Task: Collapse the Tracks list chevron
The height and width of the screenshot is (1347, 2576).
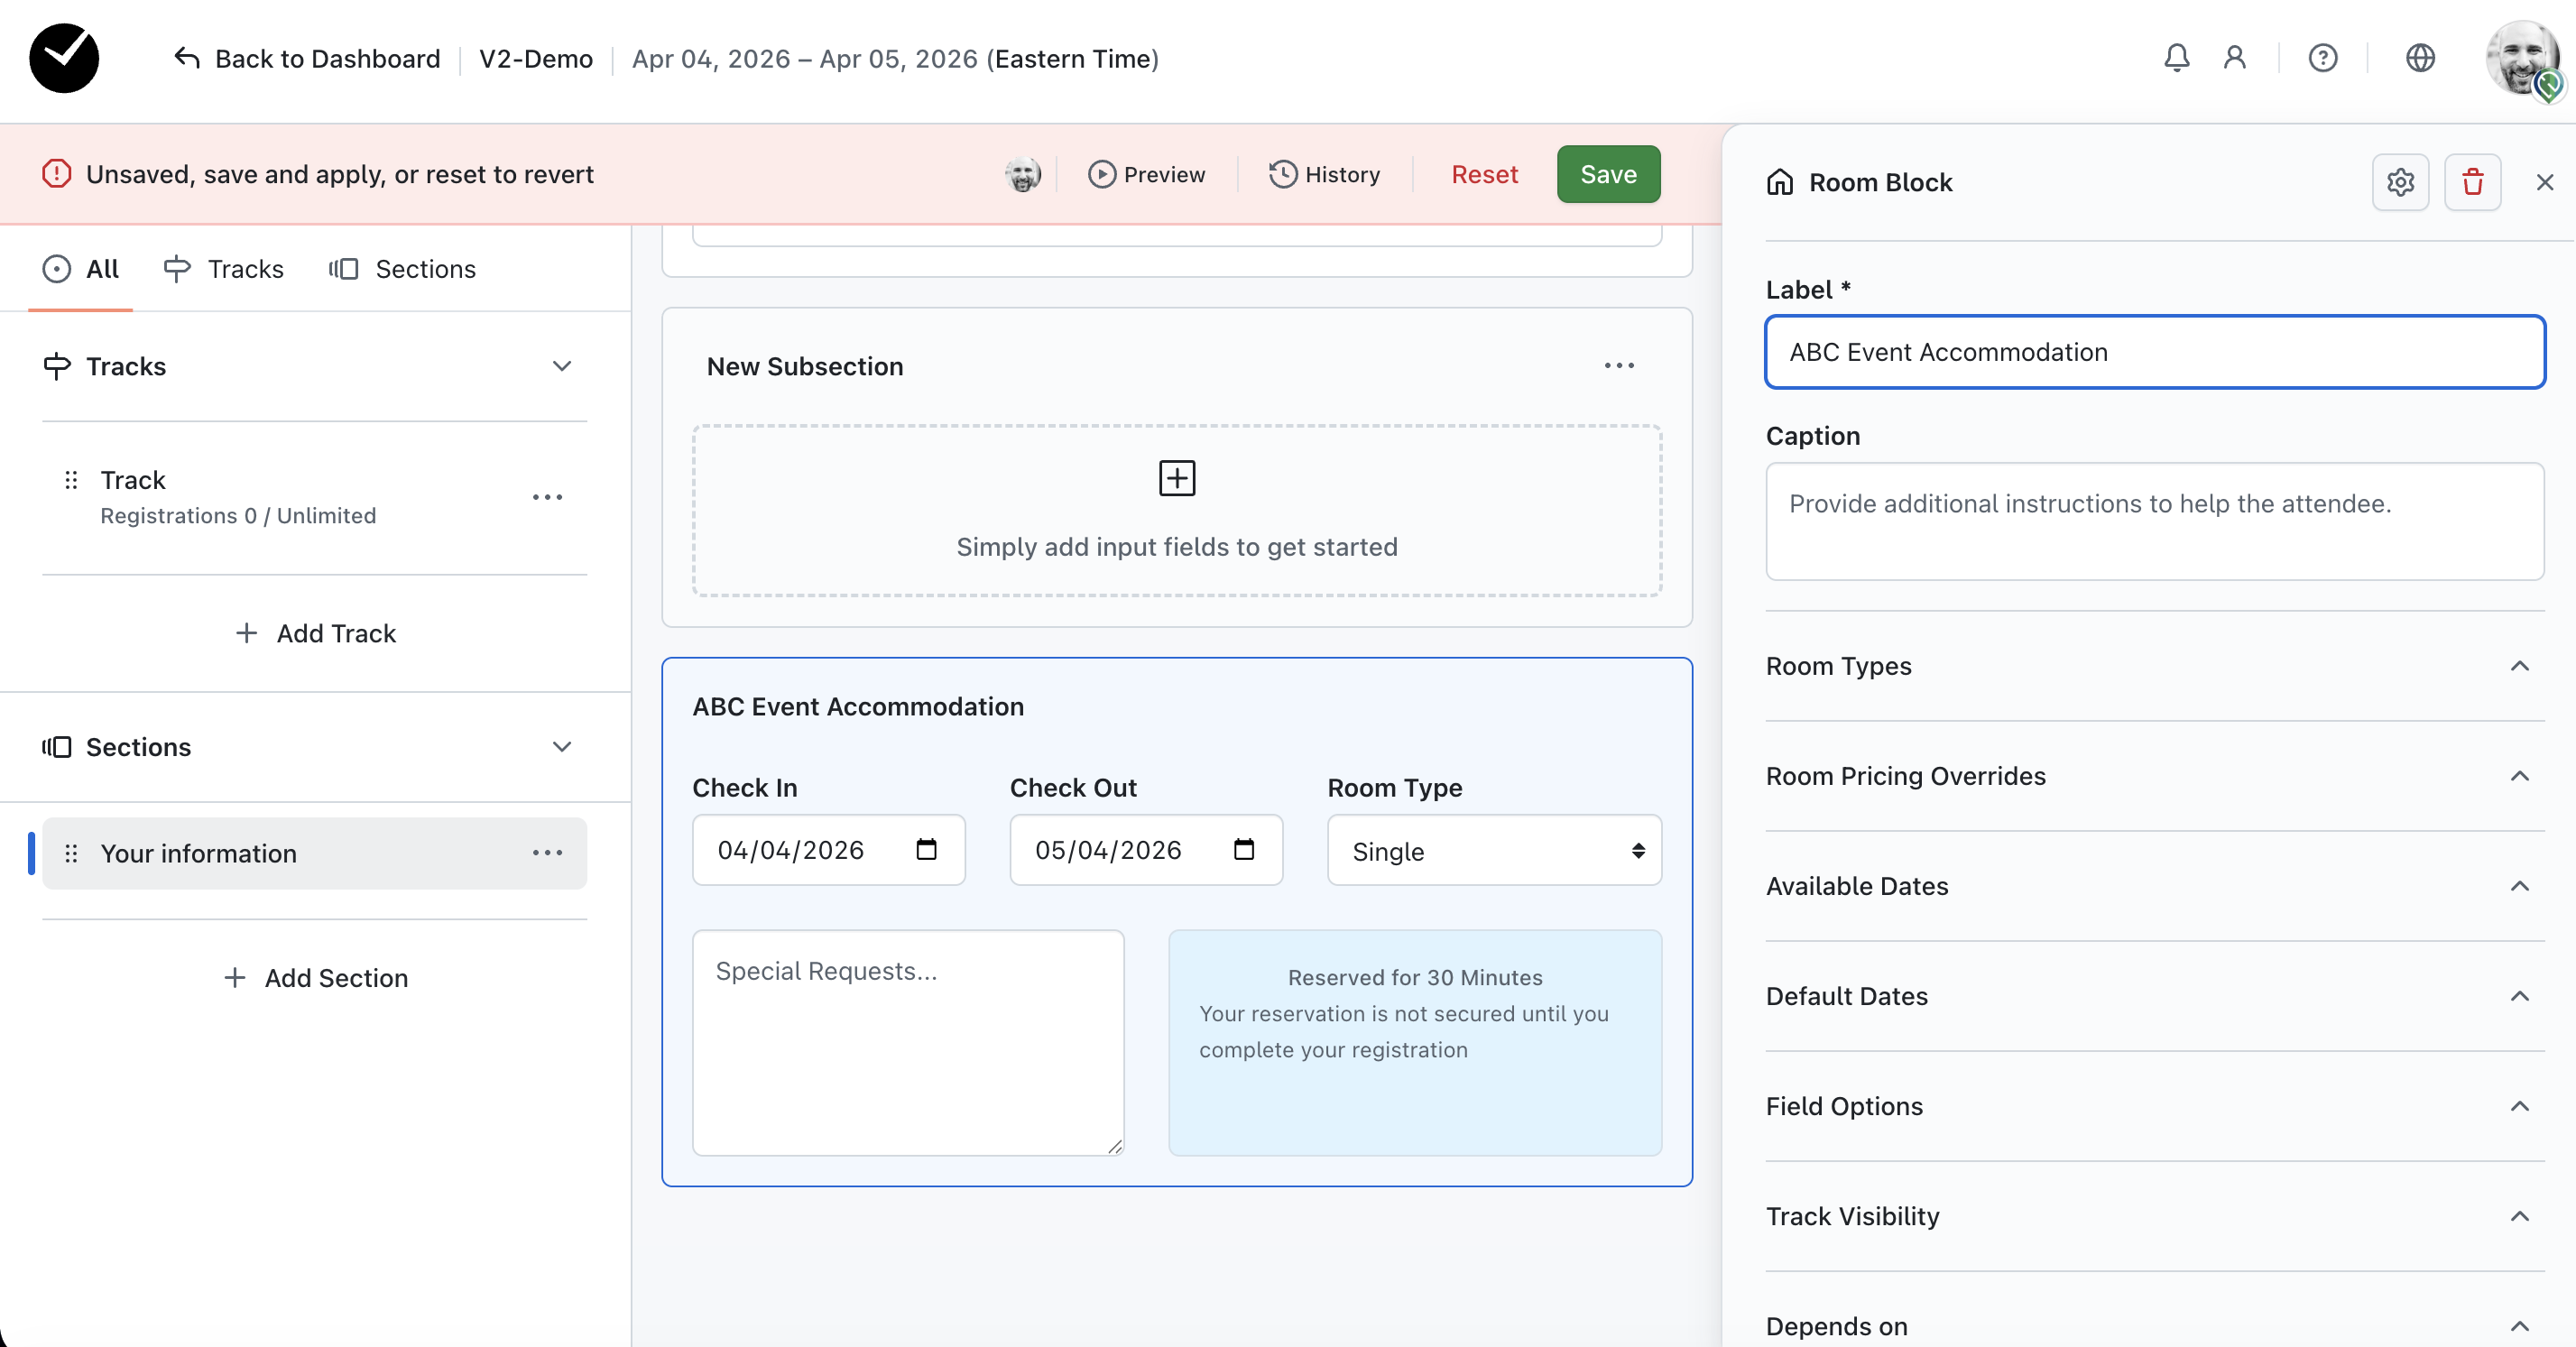Action: click(x=562, y=366)
